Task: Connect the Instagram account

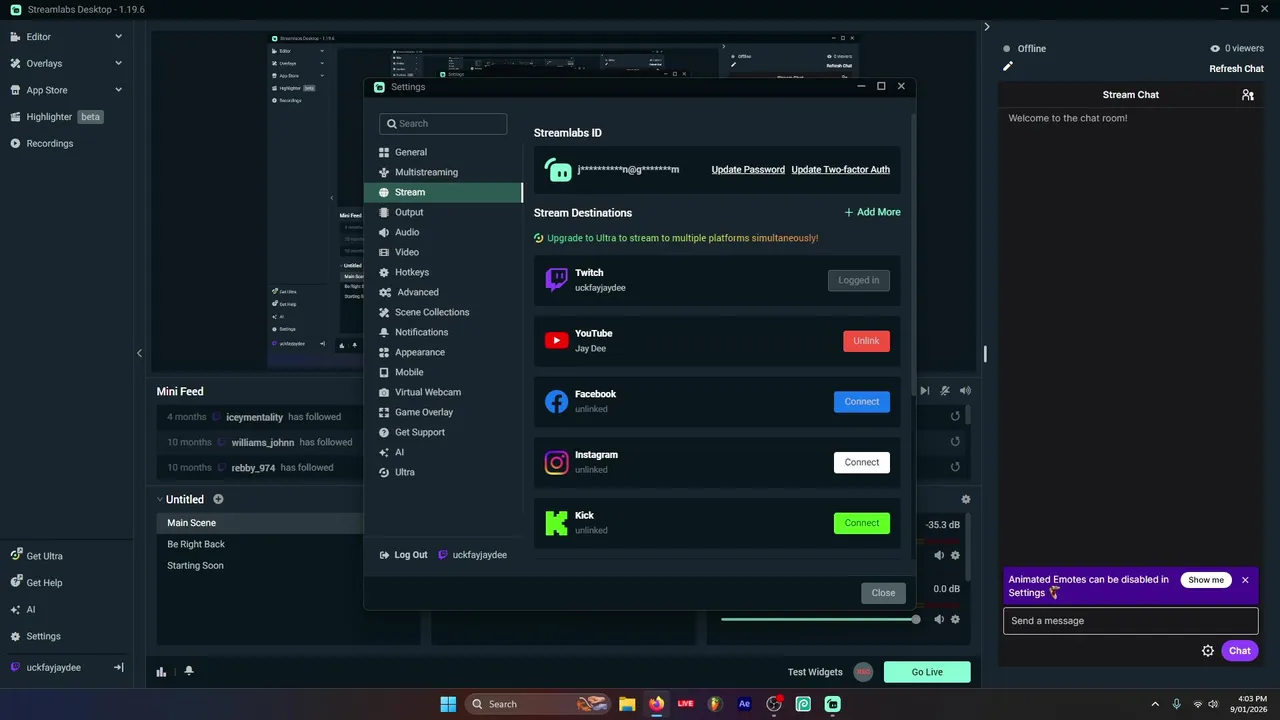Action: click(862, 462)
